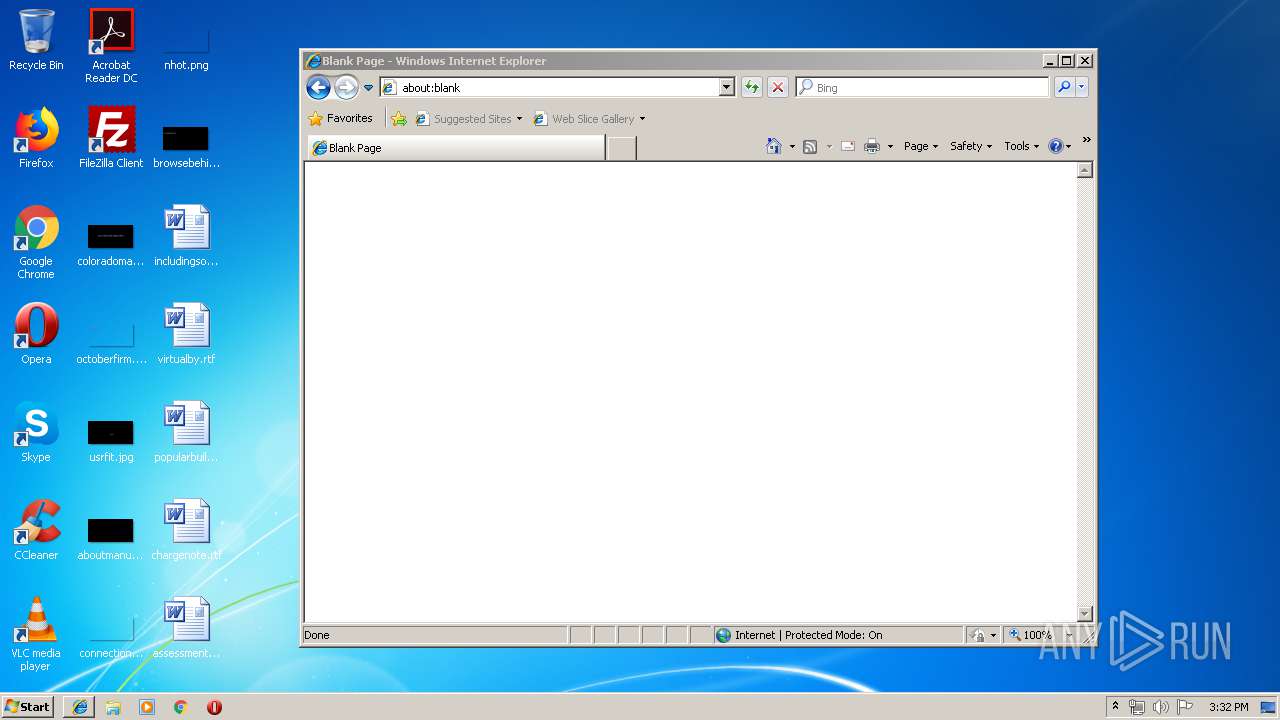
Task: Click the Help question mark icon
Action: pos(1055,146)
